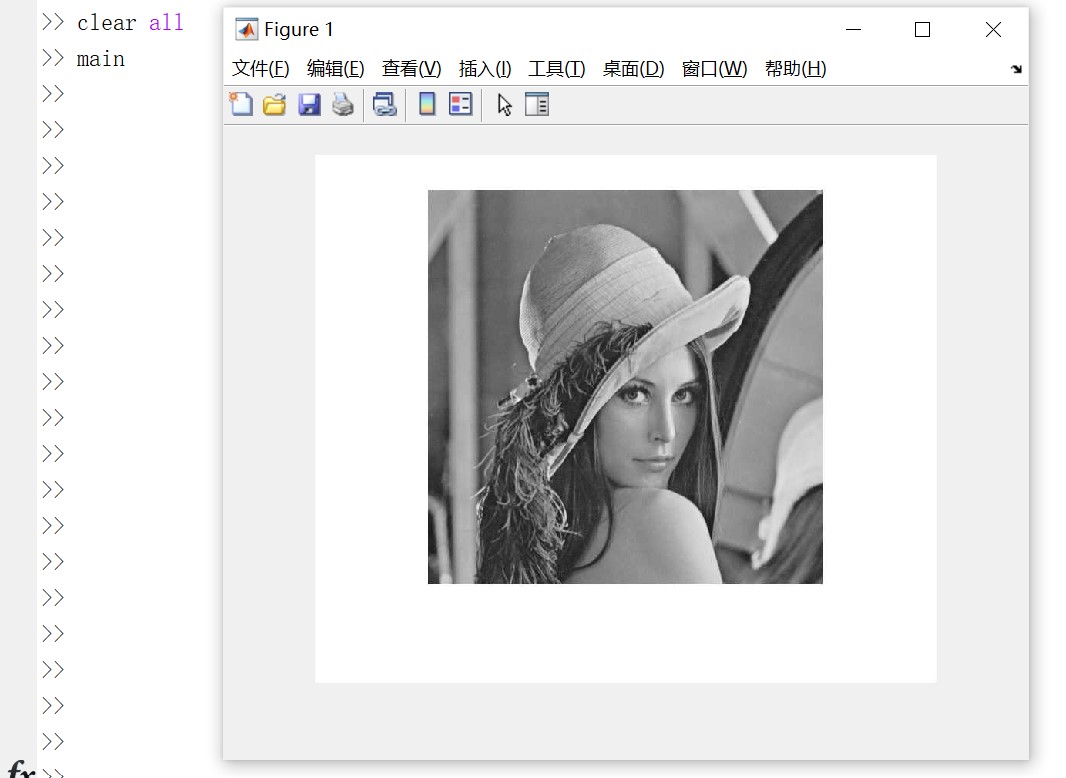Open the 文件(F) menu
Image resolution: width=1066 pixels, height=778 pixels.
(261, 69)
